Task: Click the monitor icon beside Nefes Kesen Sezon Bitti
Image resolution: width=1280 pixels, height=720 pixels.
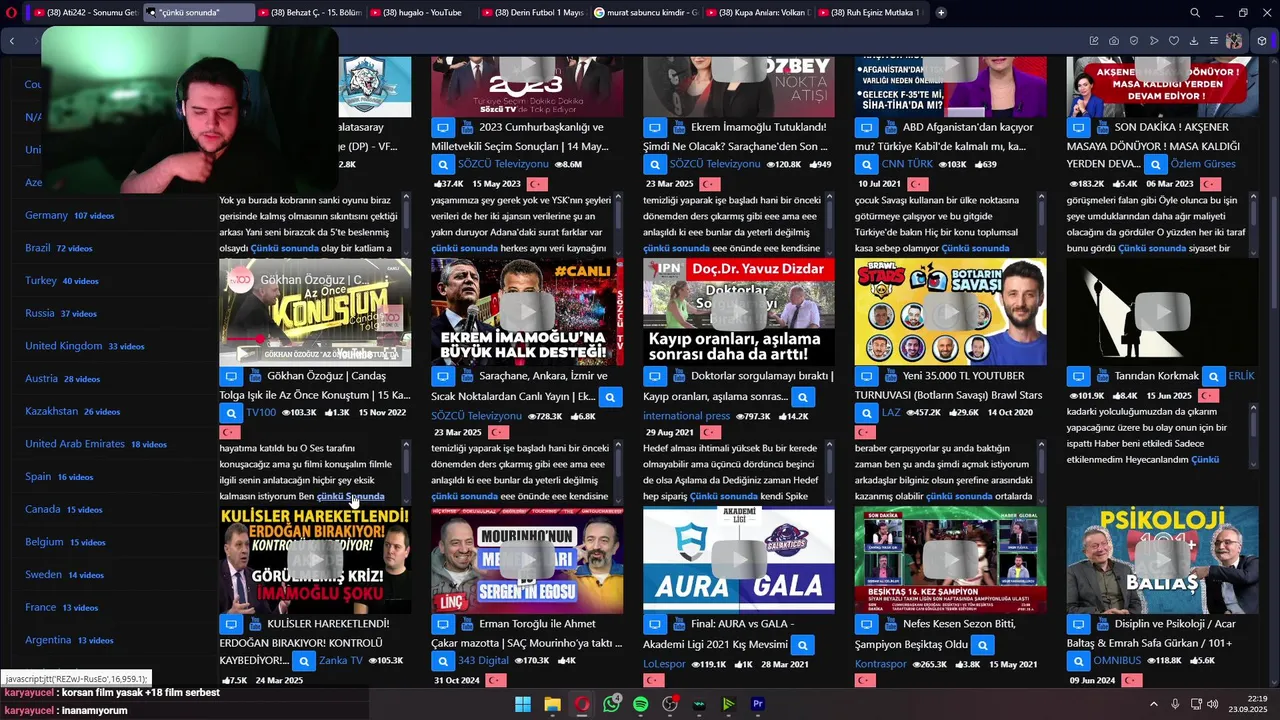Action: point(866,625)
